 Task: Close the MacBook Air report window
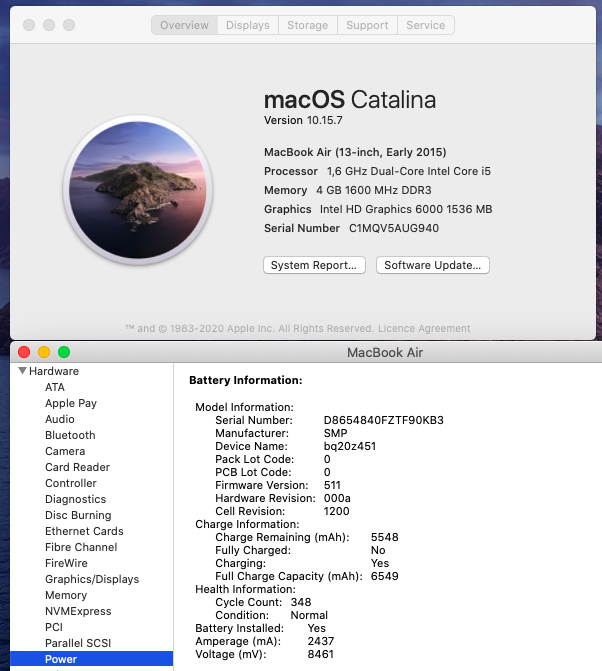[x=24, y=352]
